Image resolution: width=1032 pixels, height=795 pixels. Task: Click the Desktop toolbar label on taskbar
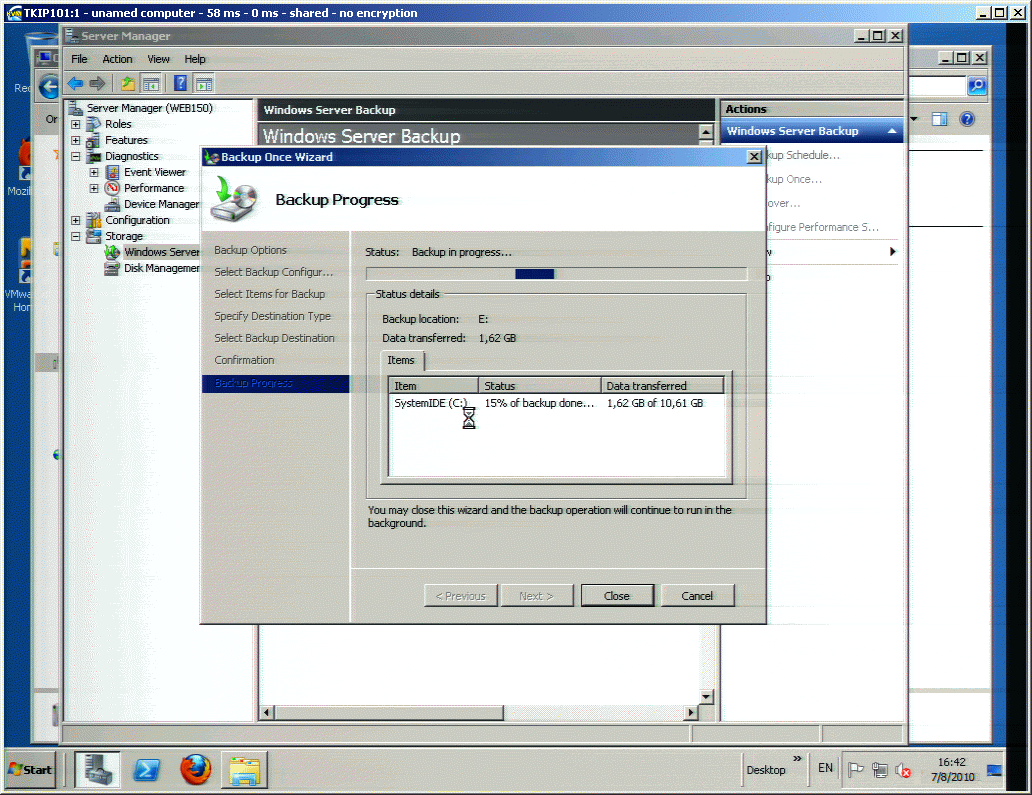click(765, 770)
